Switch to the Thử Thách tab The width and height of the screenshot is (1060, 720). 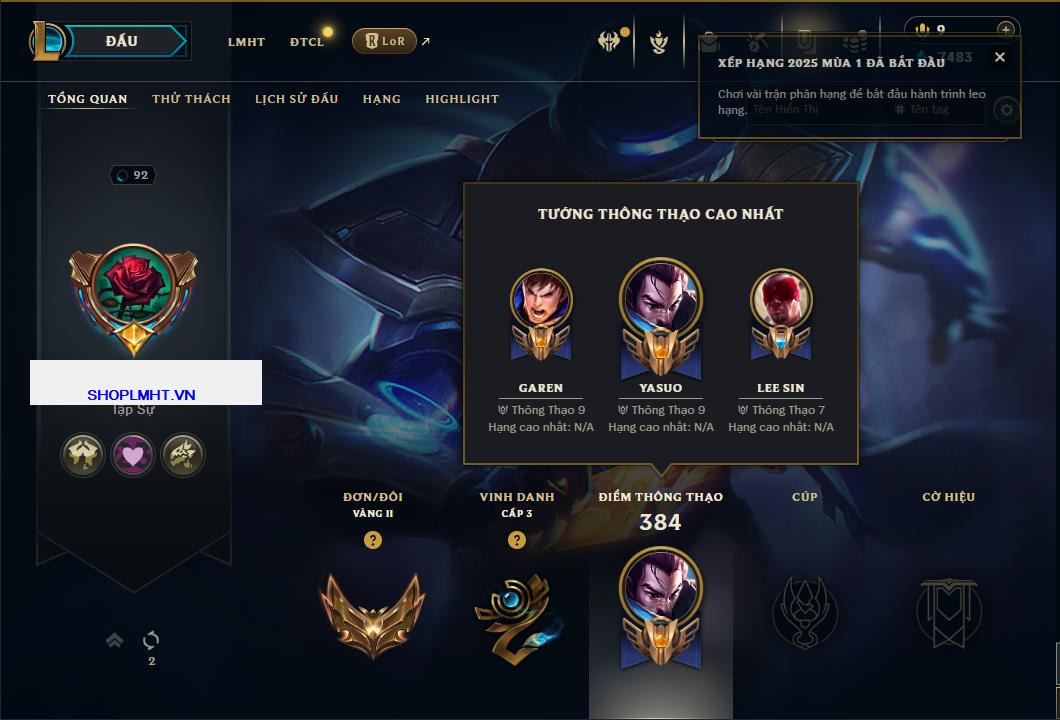[x=191, y=99]
